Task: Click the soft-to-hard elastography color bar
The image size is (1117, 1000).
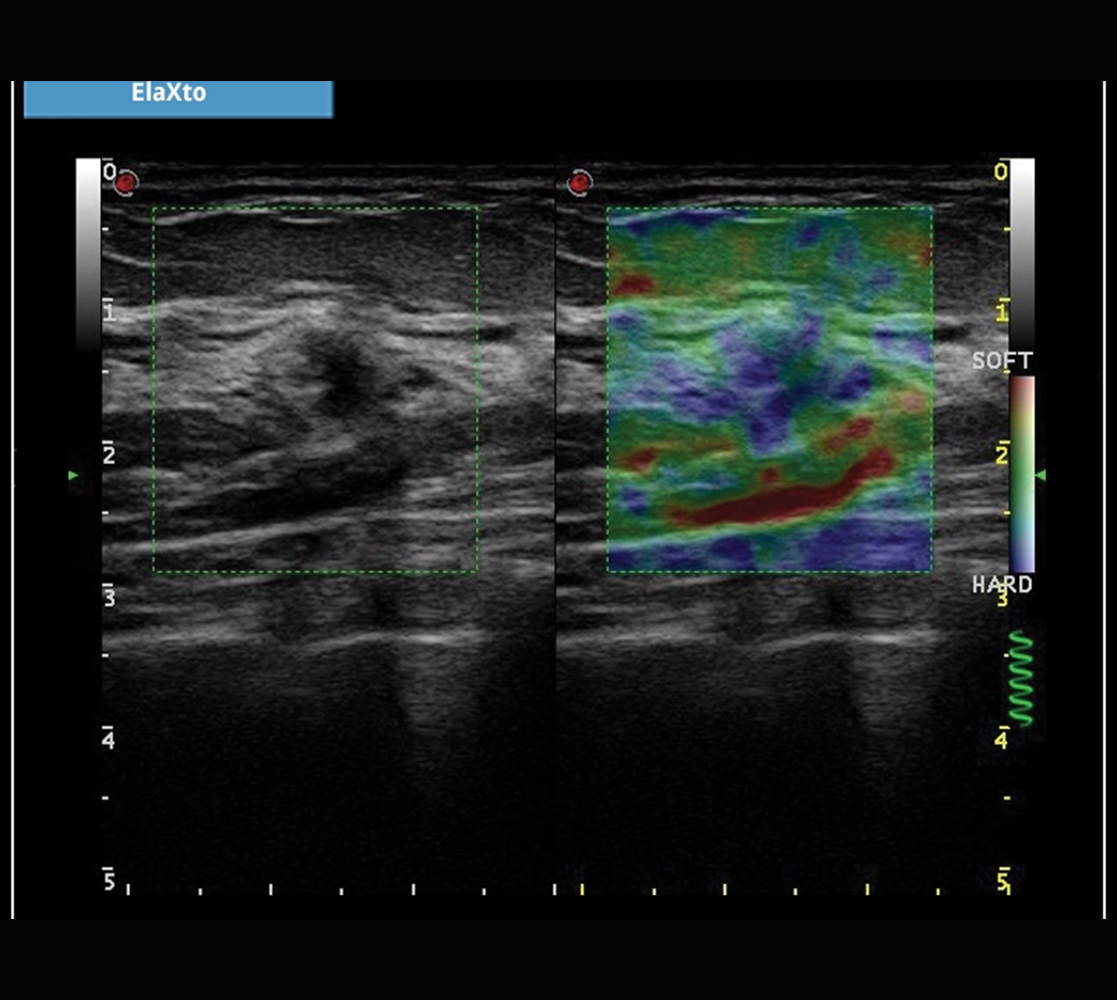Action: pos(1022,474)
